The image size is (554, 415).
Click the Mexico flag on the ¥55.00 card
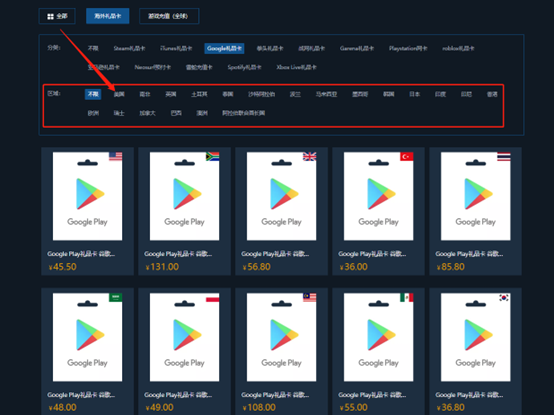[x=407, y=297]
